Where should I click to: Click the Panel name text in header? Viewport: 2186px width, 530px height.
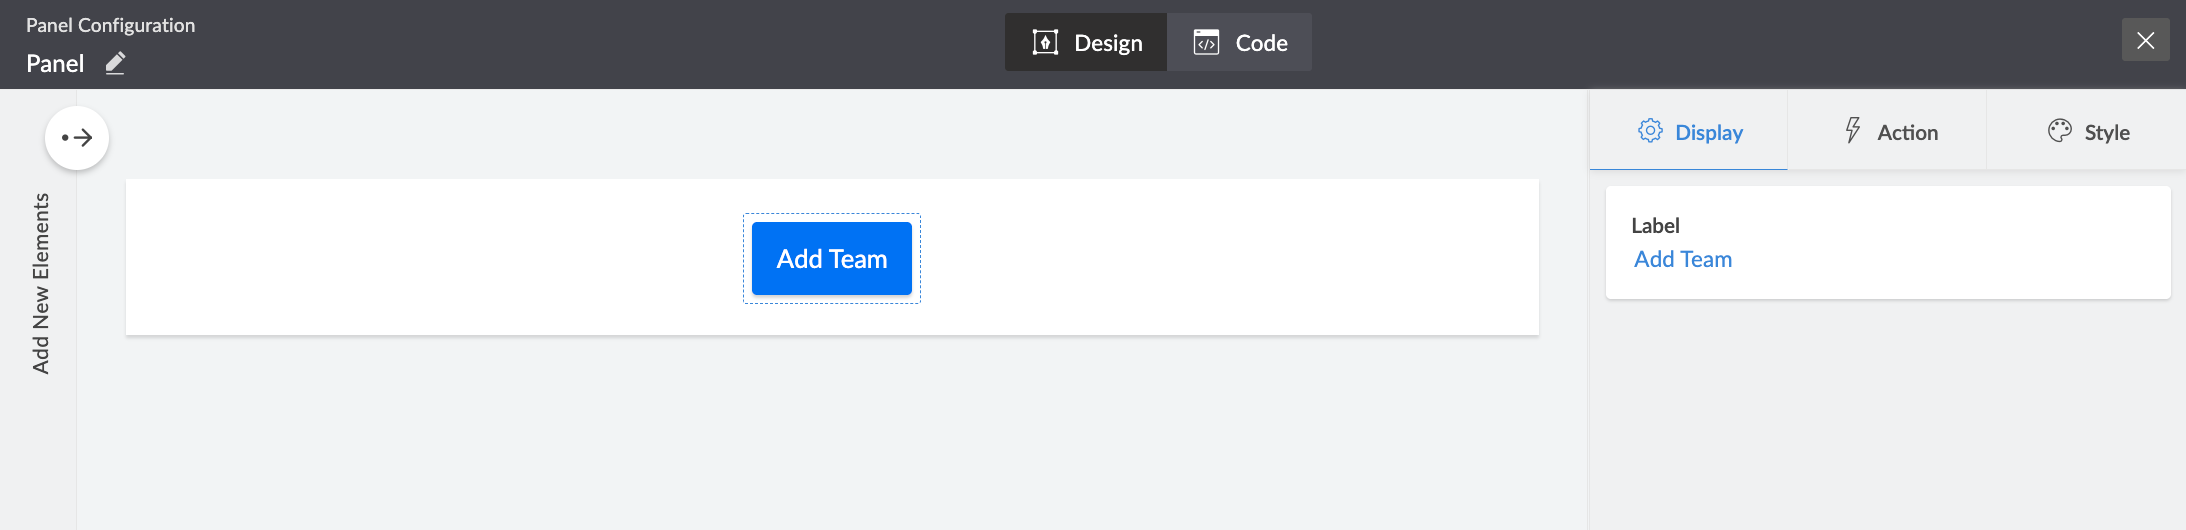[x=55, y=64]
